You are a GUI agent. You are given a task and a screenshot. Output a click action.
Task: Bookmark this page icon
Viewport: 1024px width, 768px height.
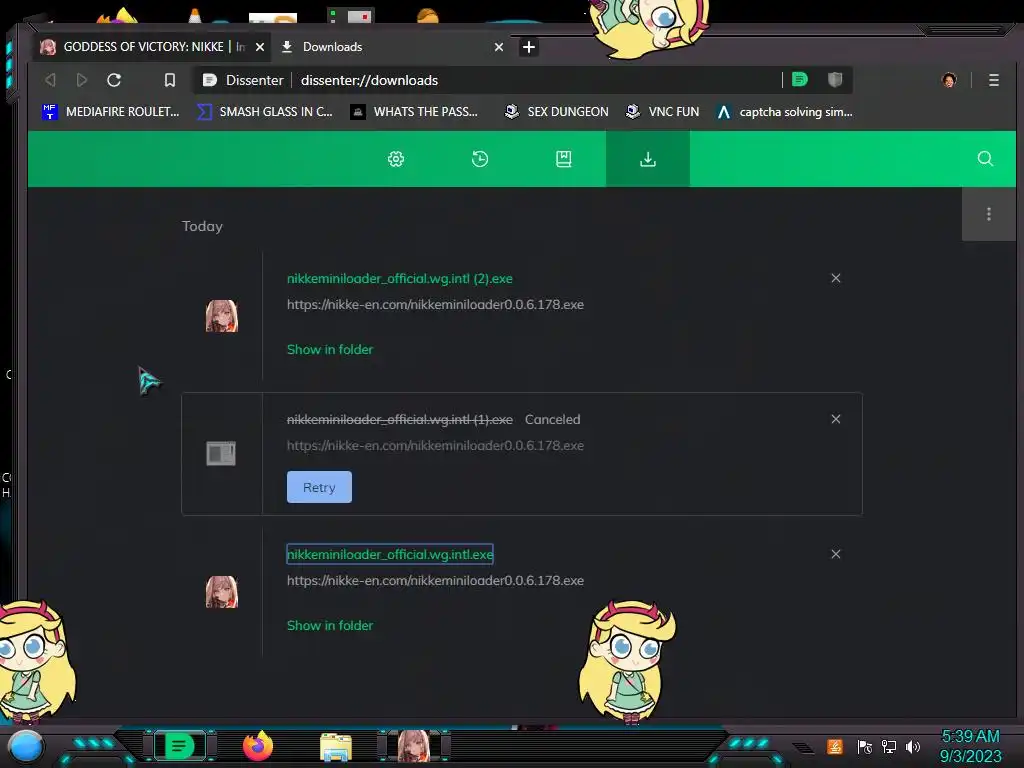[170, 80]
